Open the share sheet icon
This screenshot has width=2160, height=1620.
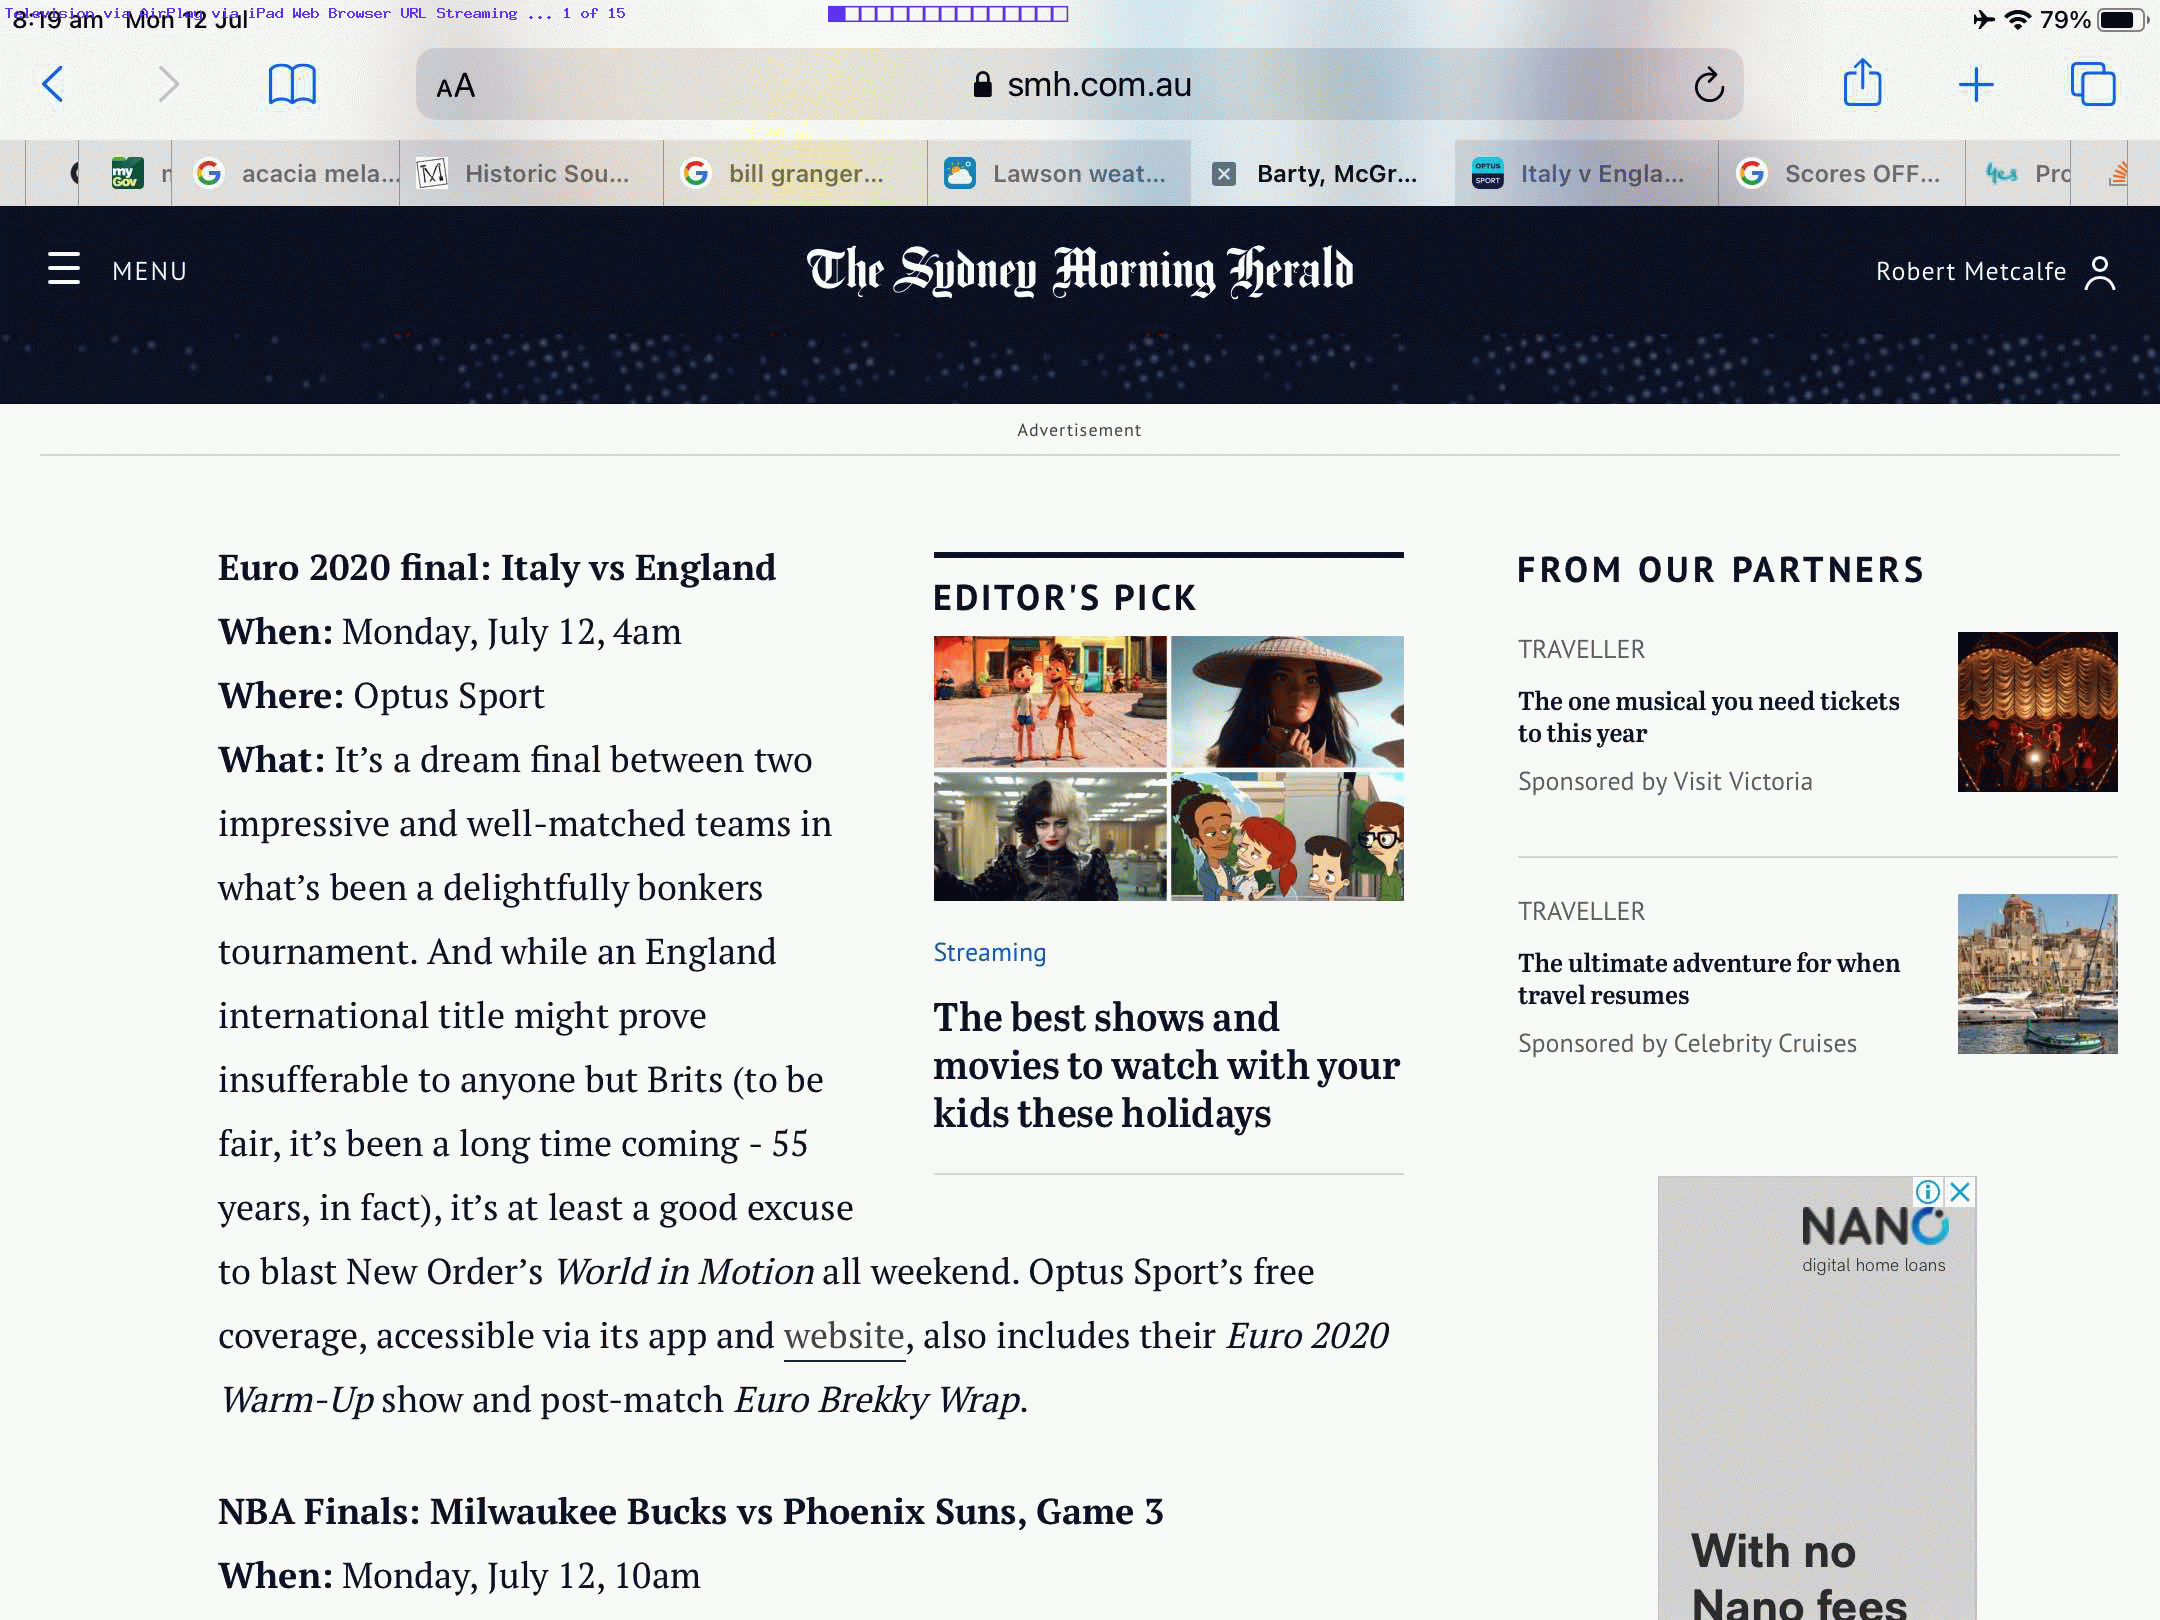point(1862,83)
